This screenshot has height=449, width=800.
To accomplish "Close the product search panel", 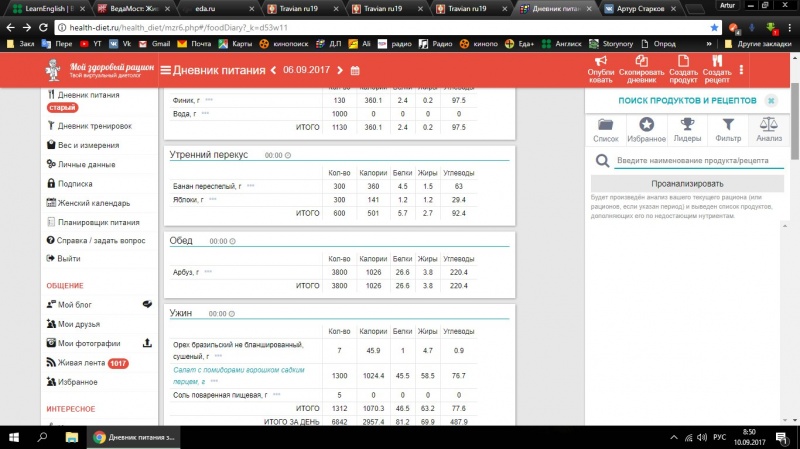I will tap(771, 101).
